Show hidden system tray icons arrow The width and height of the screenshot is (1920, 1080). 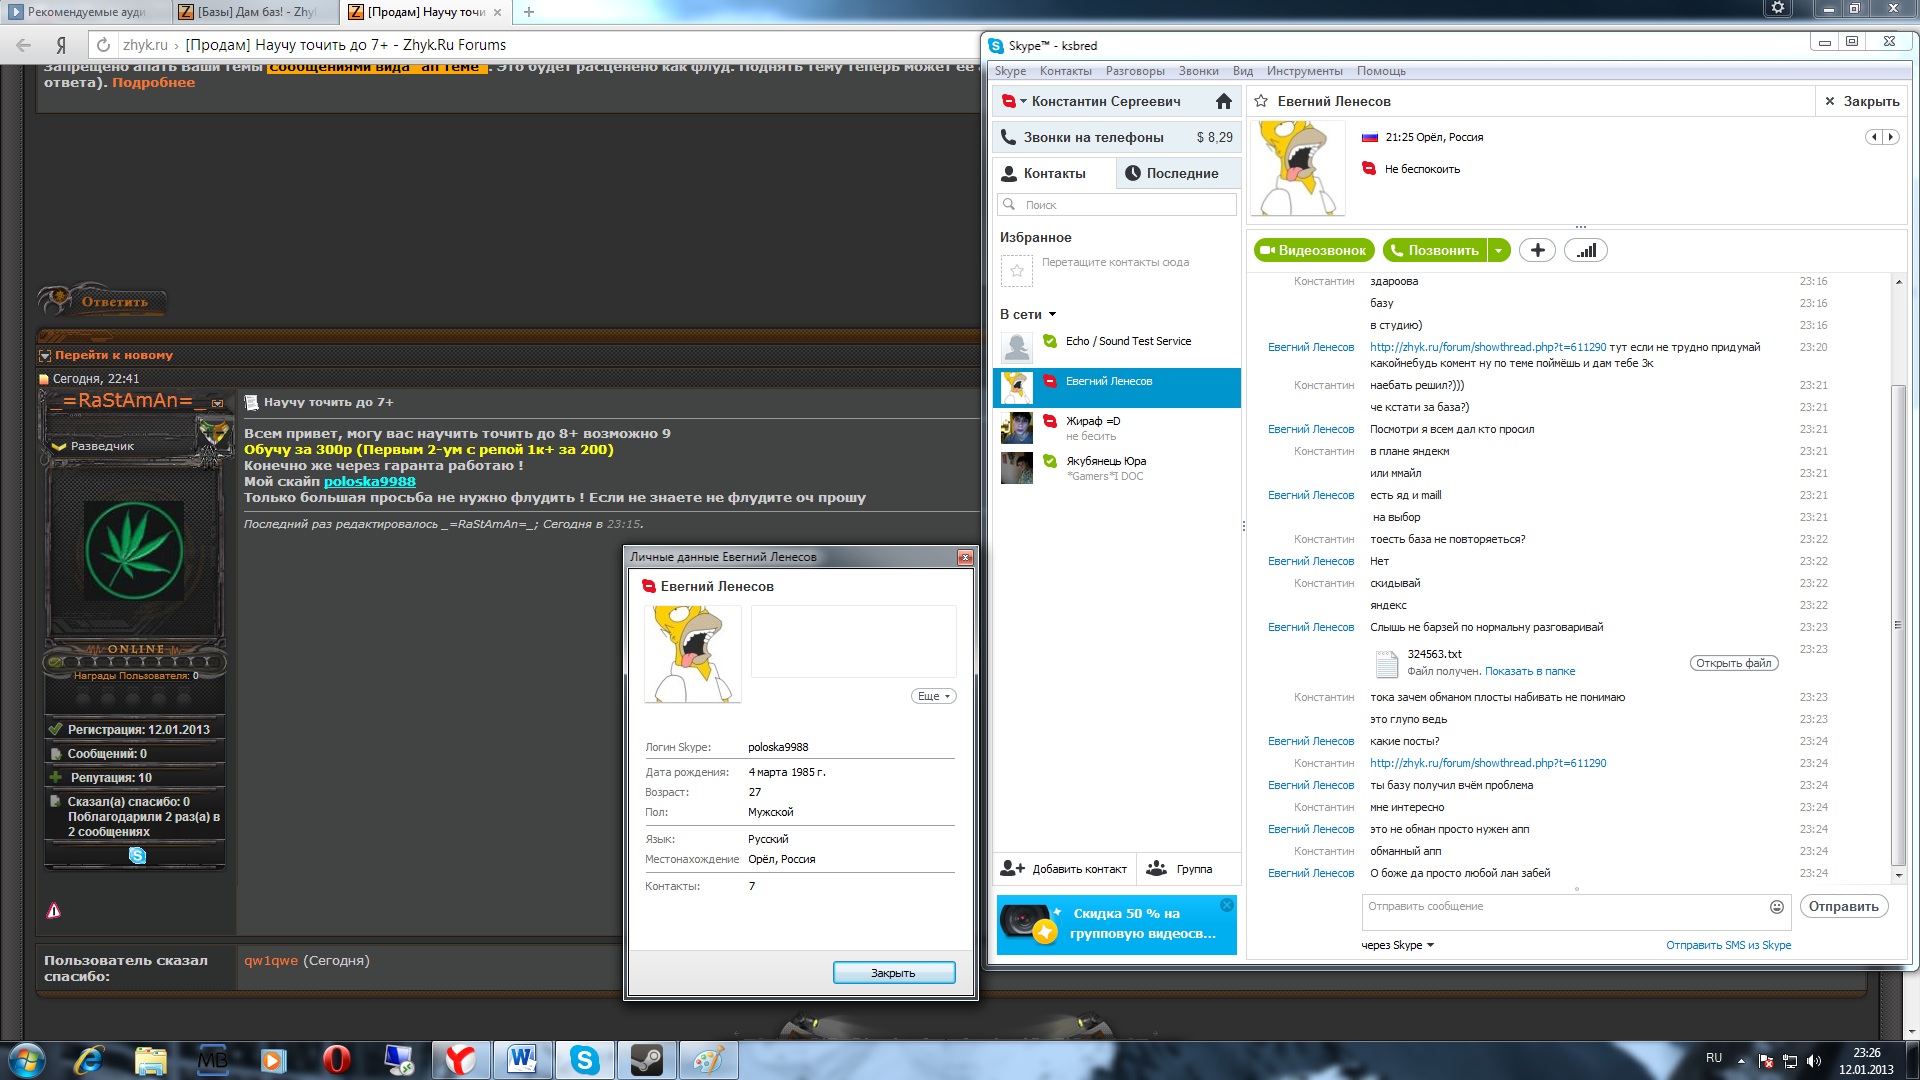1741,1060
